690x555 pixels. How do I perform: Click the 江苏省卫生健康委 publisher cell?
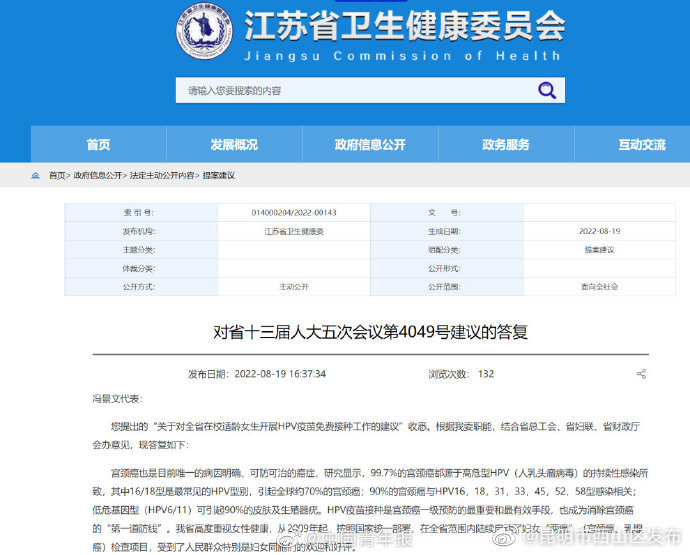pyautogui.click(x=294, y=232)
